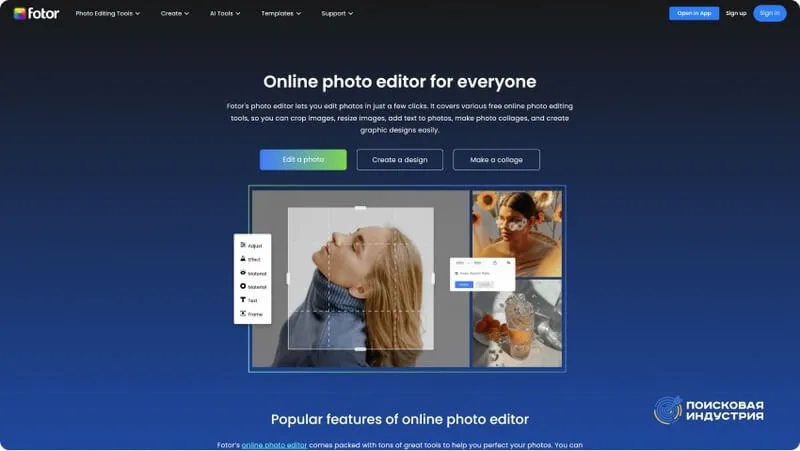Toggle the Keep Aspect Ratio checkbox

(x=458, y=273)
